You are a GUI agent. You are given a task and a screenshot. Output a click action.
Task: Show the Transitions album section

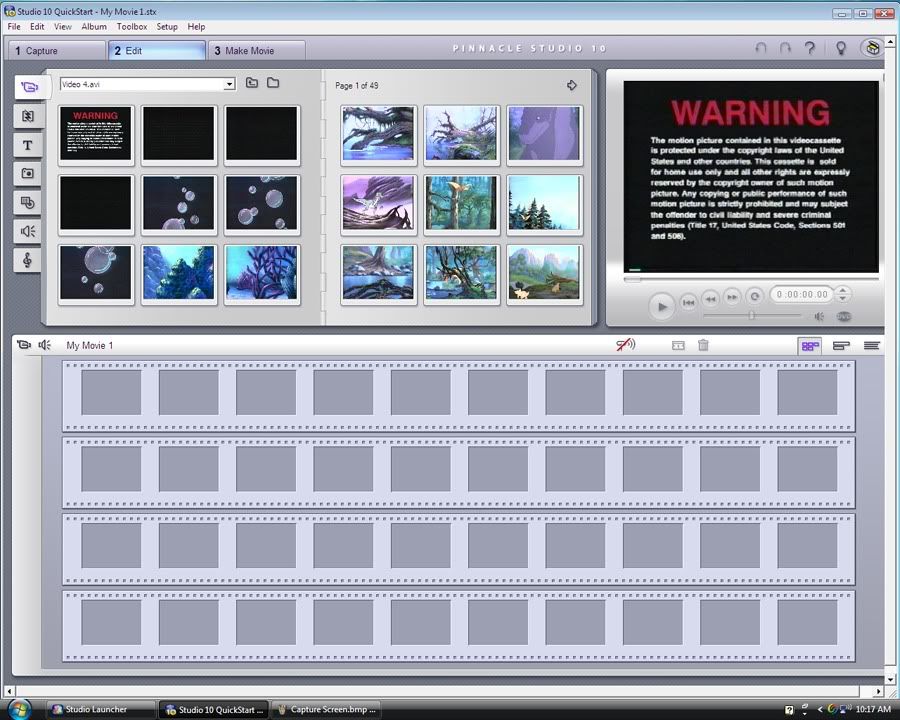pos(28,116)
